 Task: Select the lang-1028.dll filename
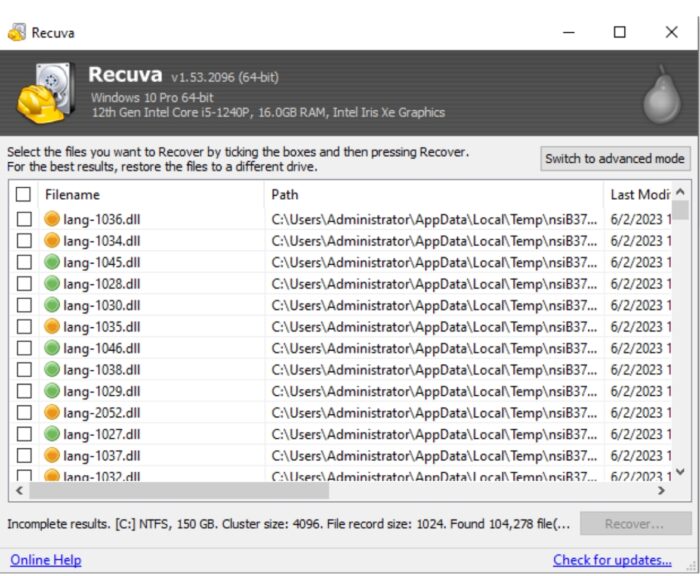(102, 284)
